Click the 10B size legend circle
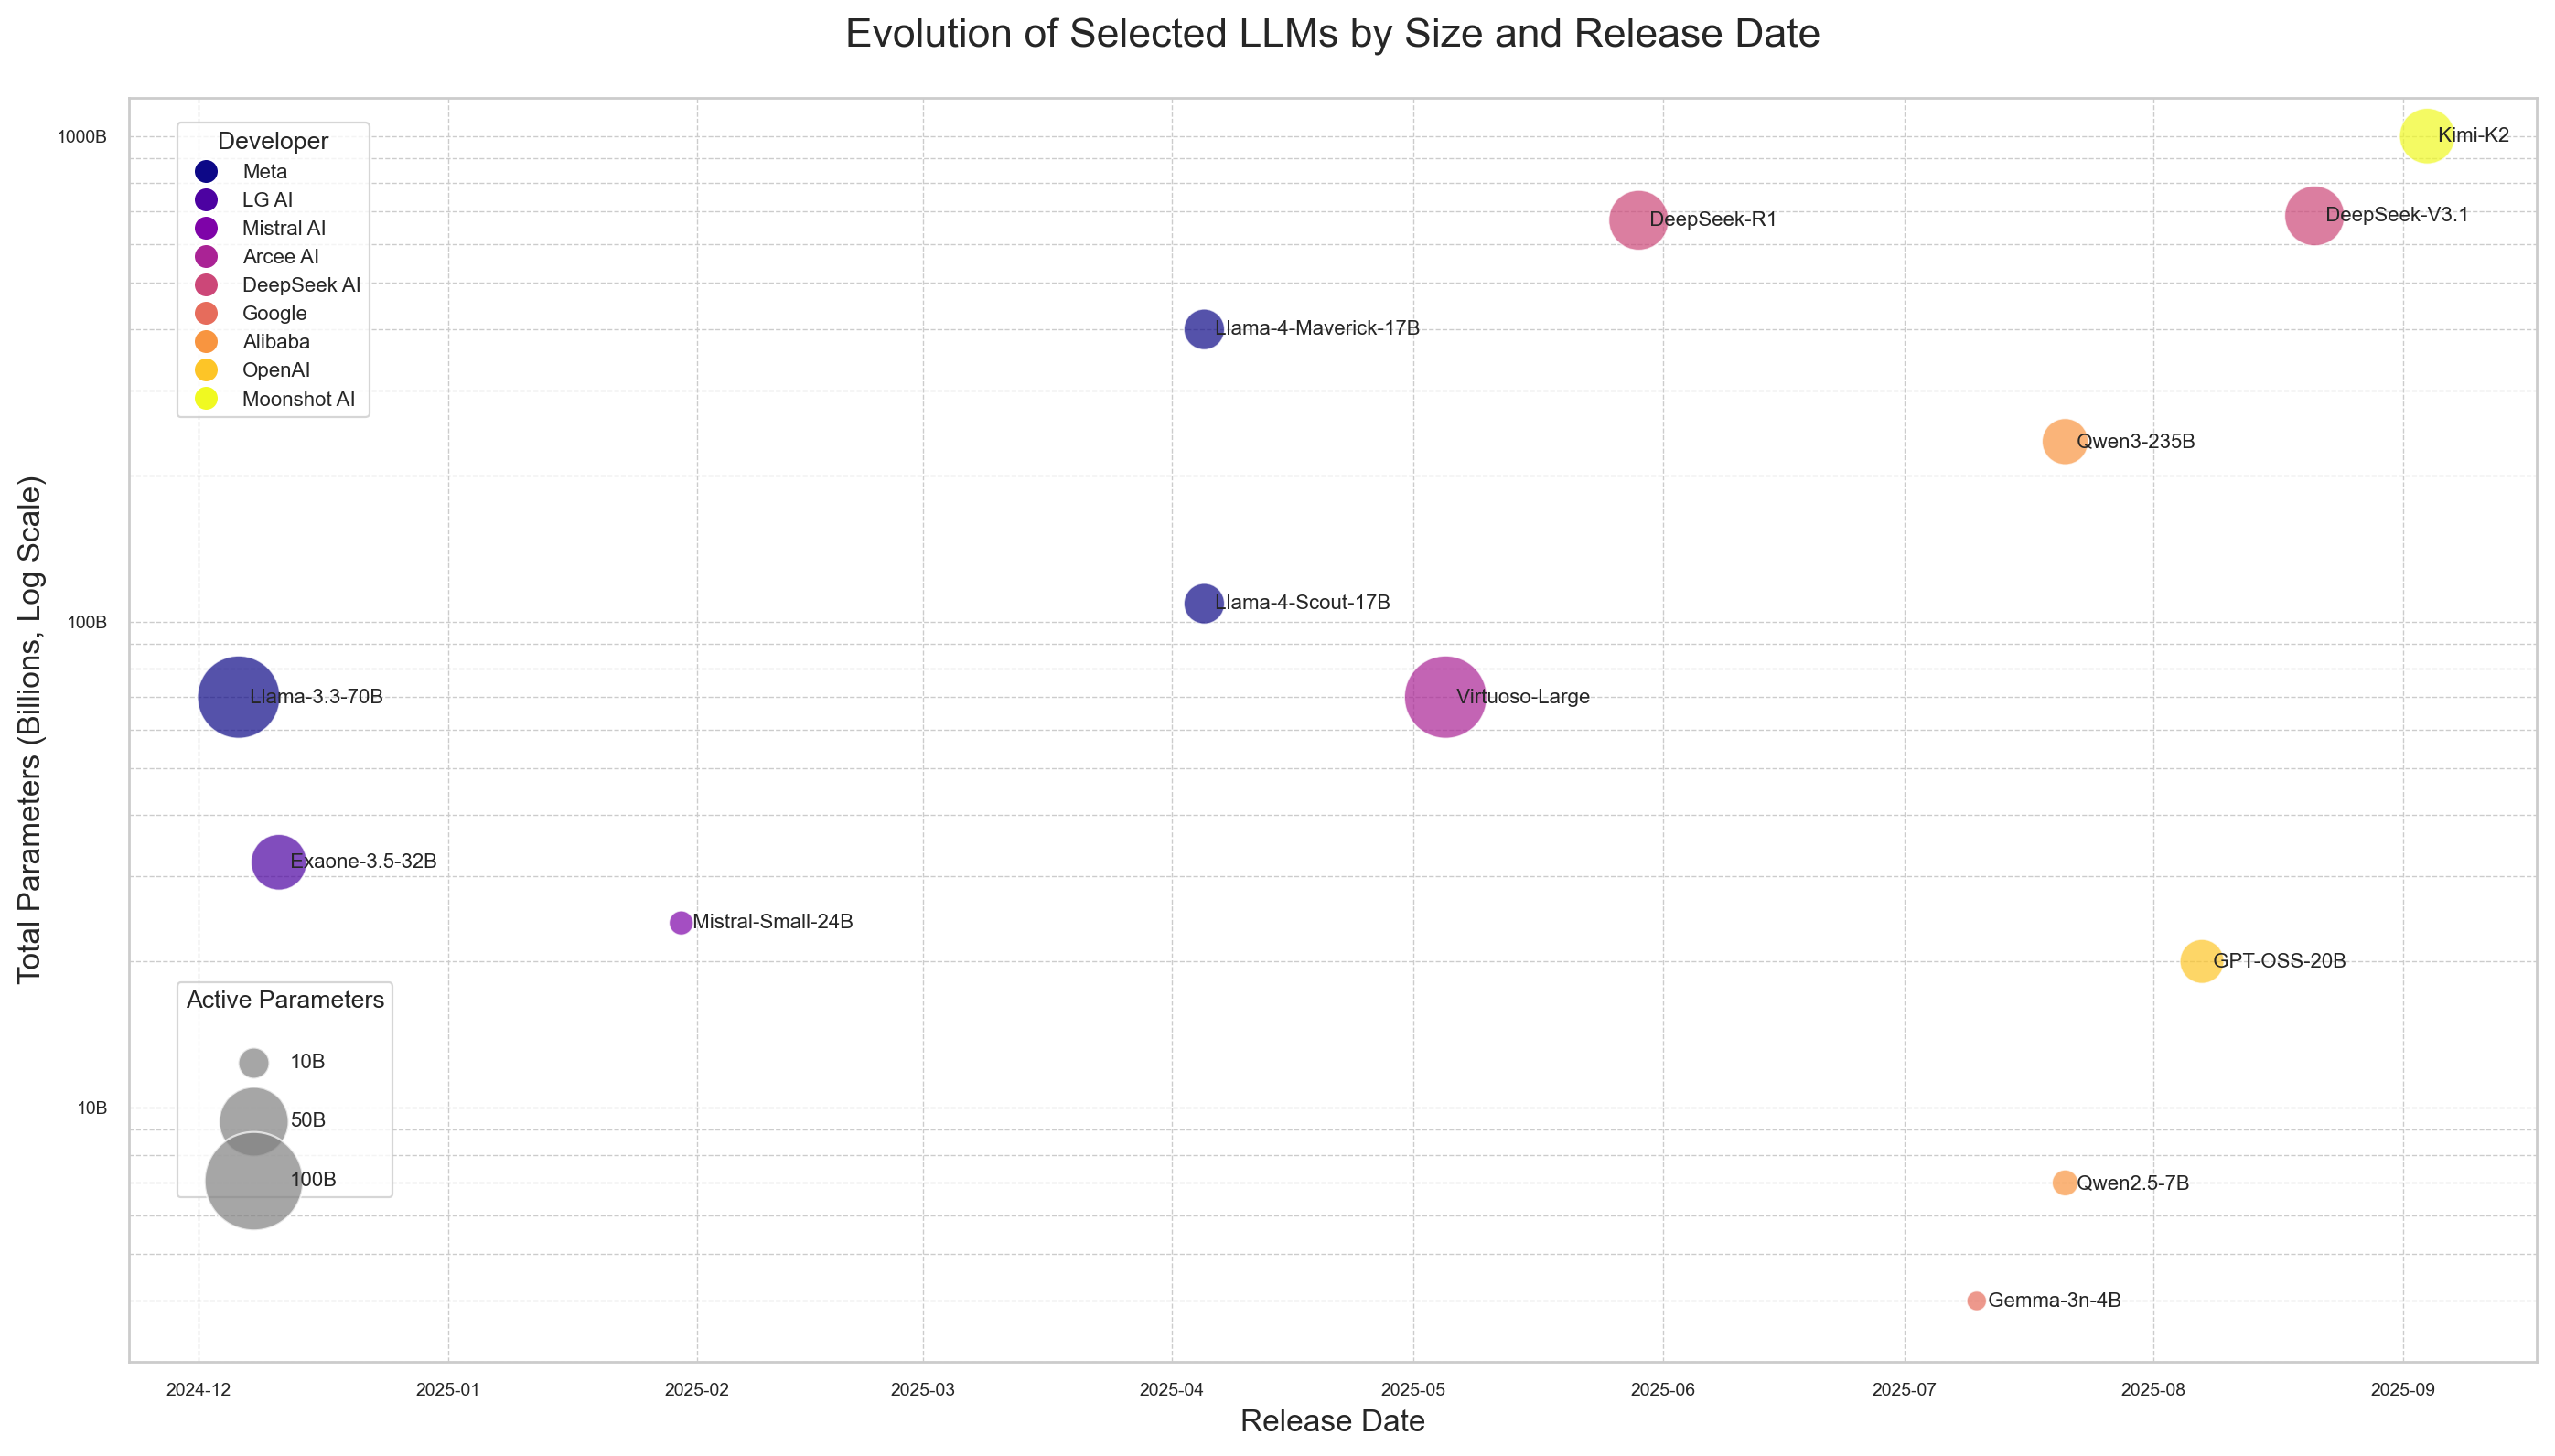The width and height of the screenshot is (2555, 1456). [x=254, y=1062]
